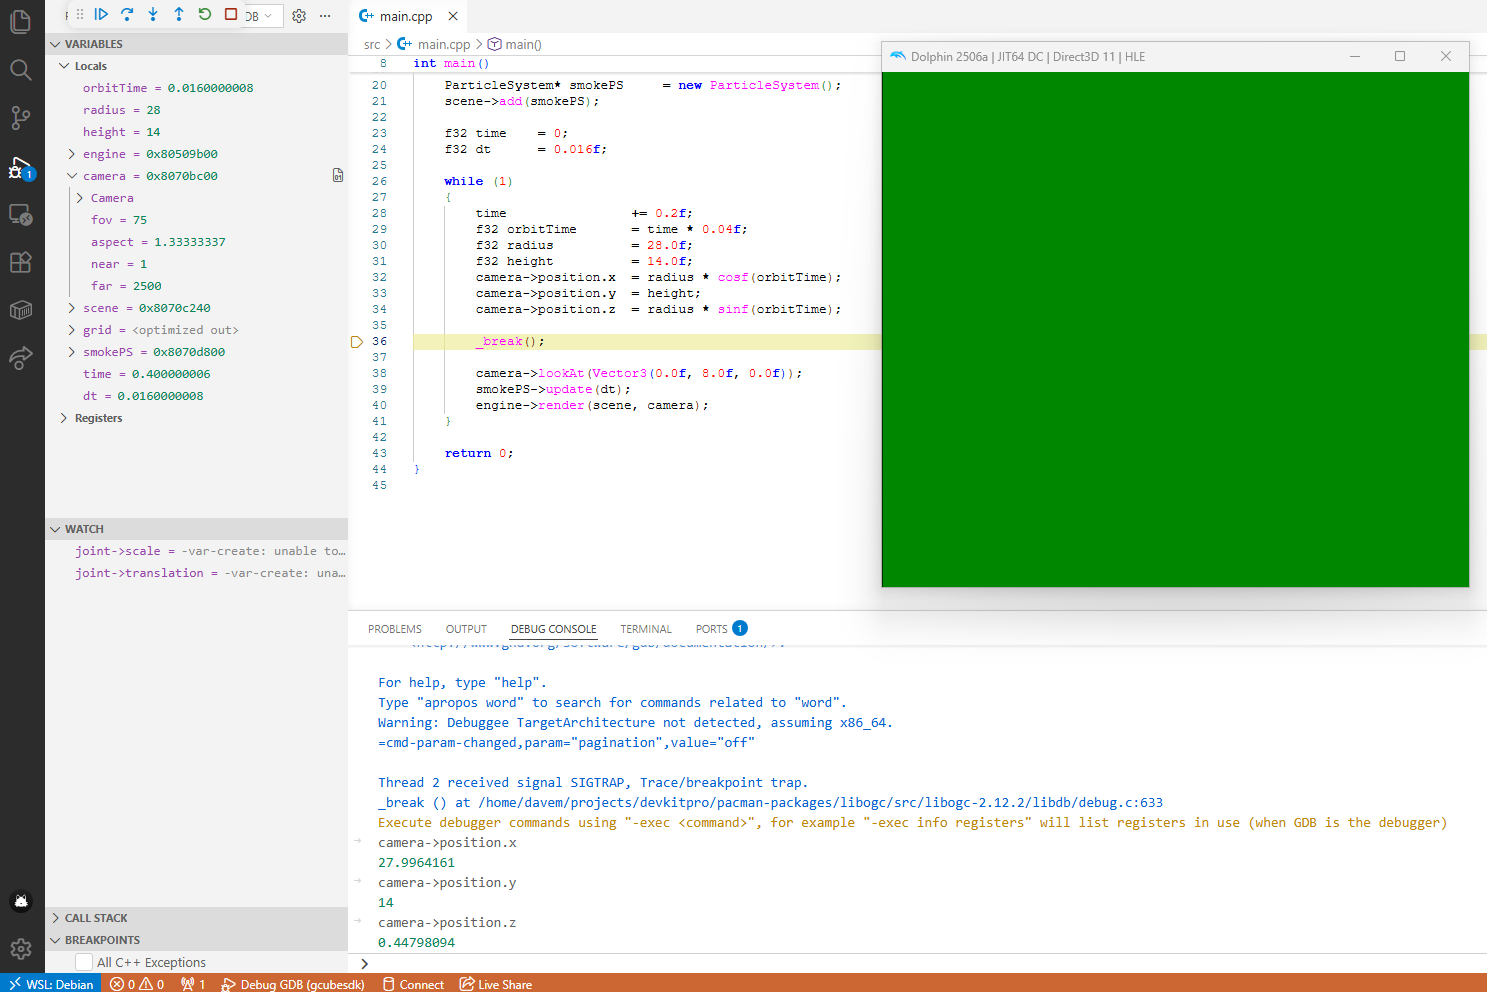Expand the engine variable
1487x992 pixels.
pyautogui.click(x=72, y=154)
